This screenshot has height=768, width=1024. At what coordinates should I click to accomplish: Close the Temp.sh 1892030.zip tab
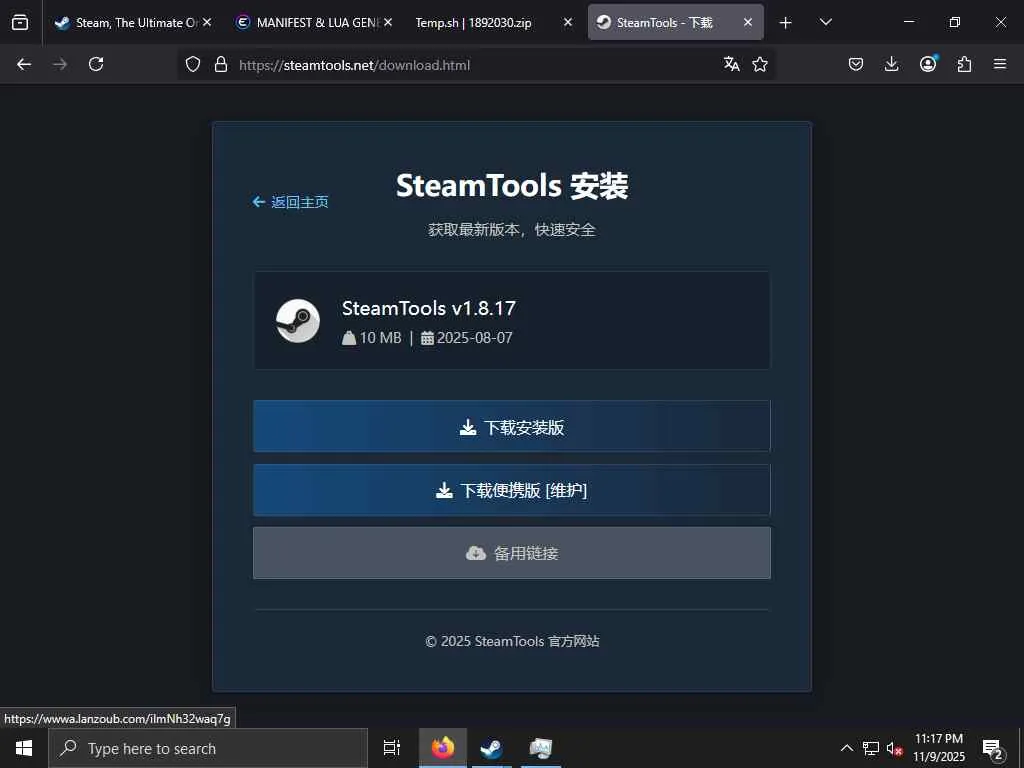click(x=568, y=22)
